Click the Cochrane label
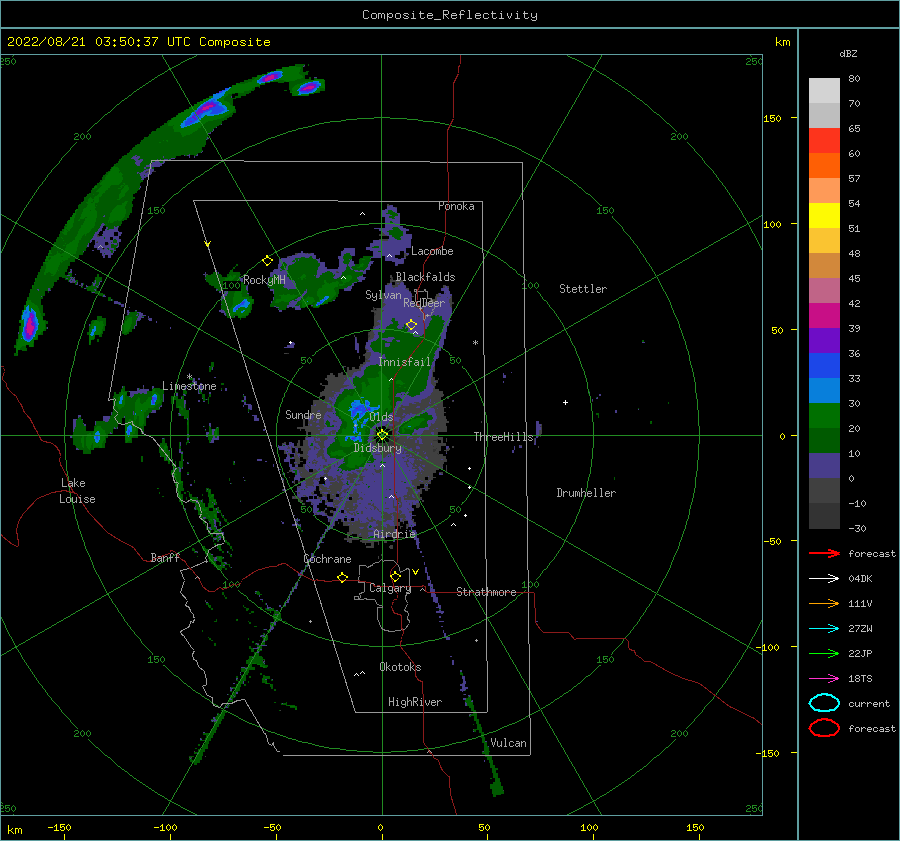This screenshot has height=841, width=900. 327,559
